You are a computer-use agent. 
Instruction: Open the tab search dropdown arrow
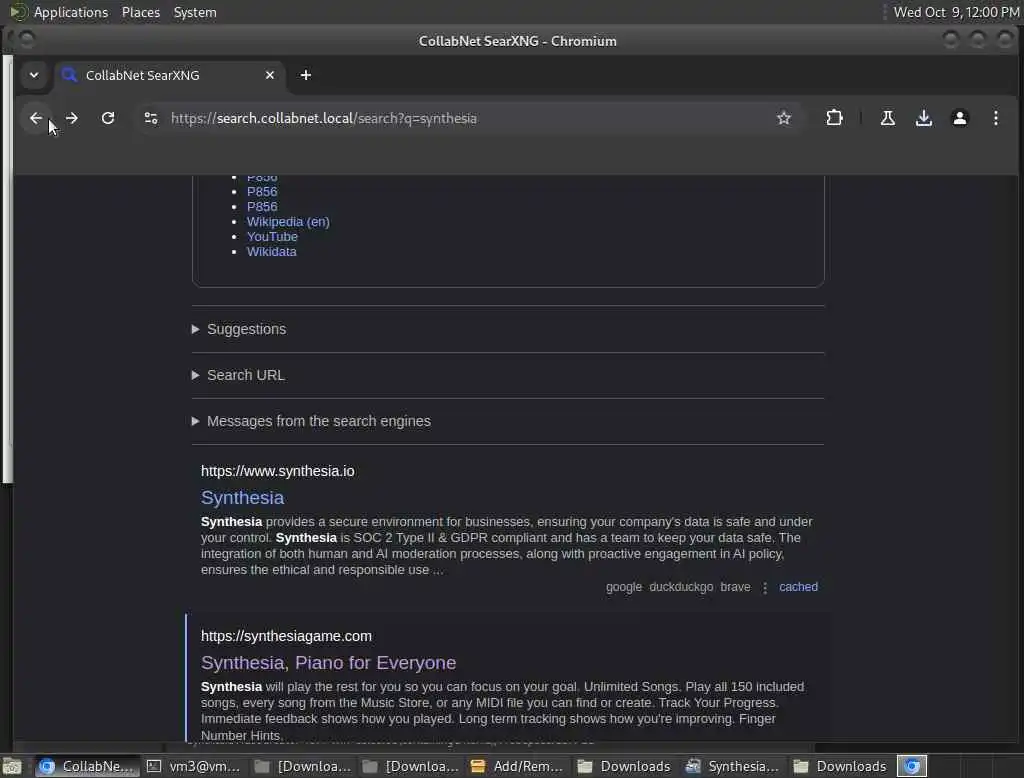point(34,75)
